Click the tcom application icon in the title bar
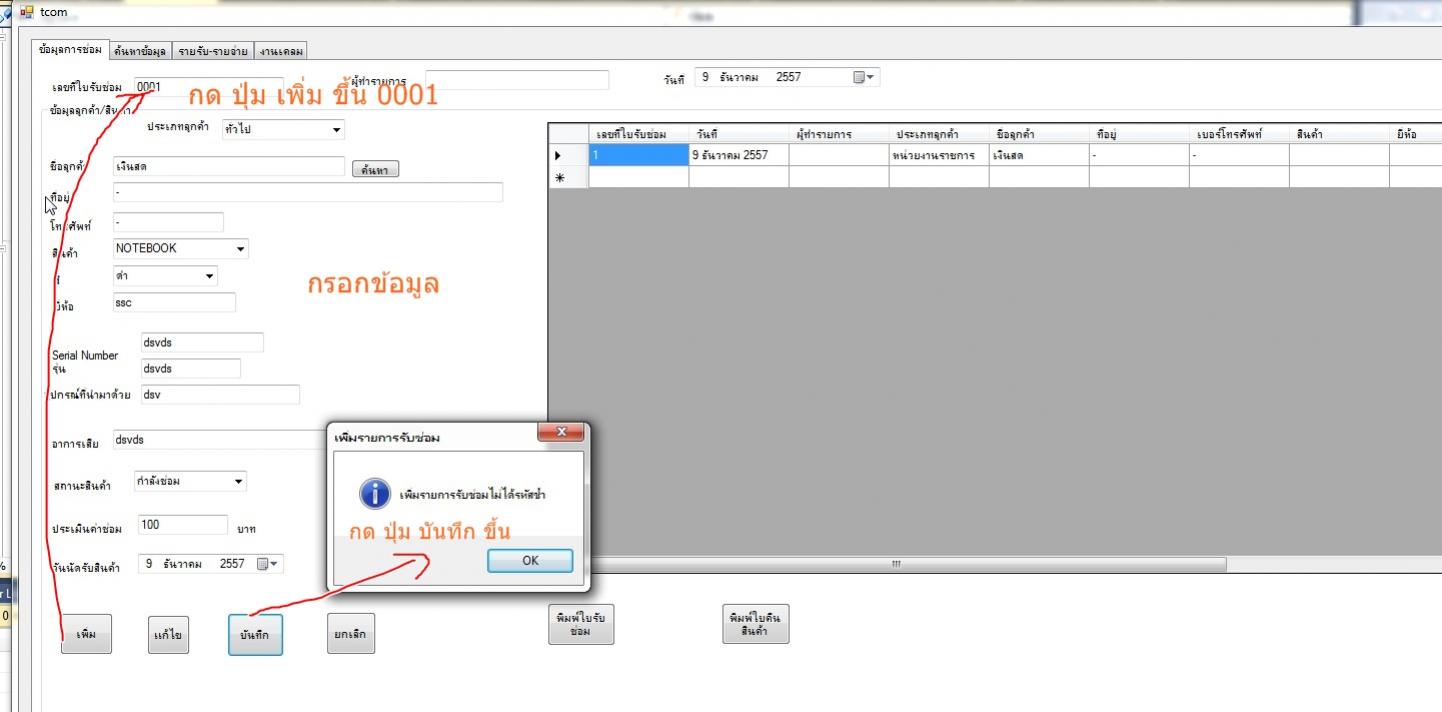The width and height of the screenshot is (1442, 712). pos(27,11)
